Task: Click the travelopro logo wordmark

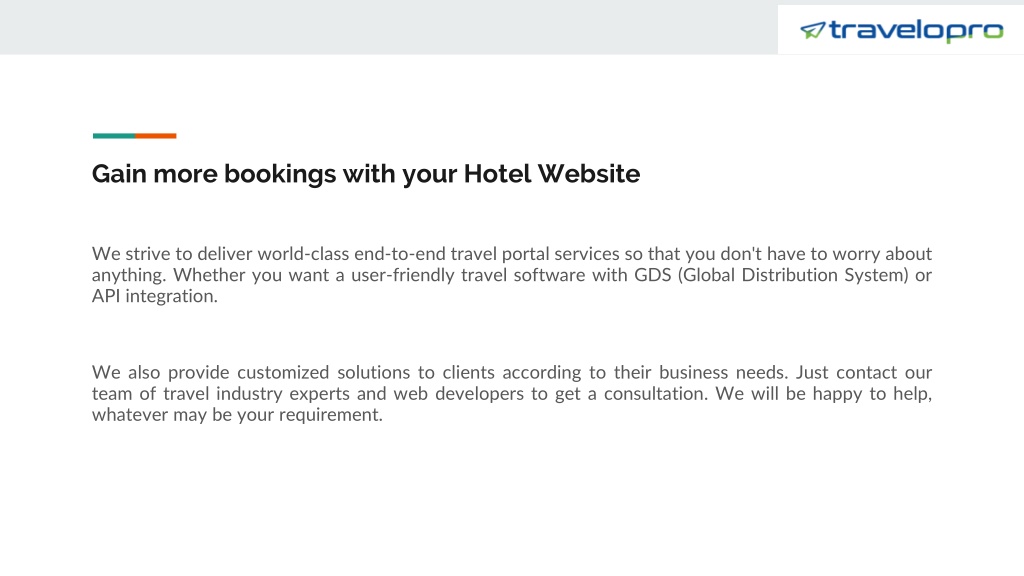Action: [x=916, y=31]
